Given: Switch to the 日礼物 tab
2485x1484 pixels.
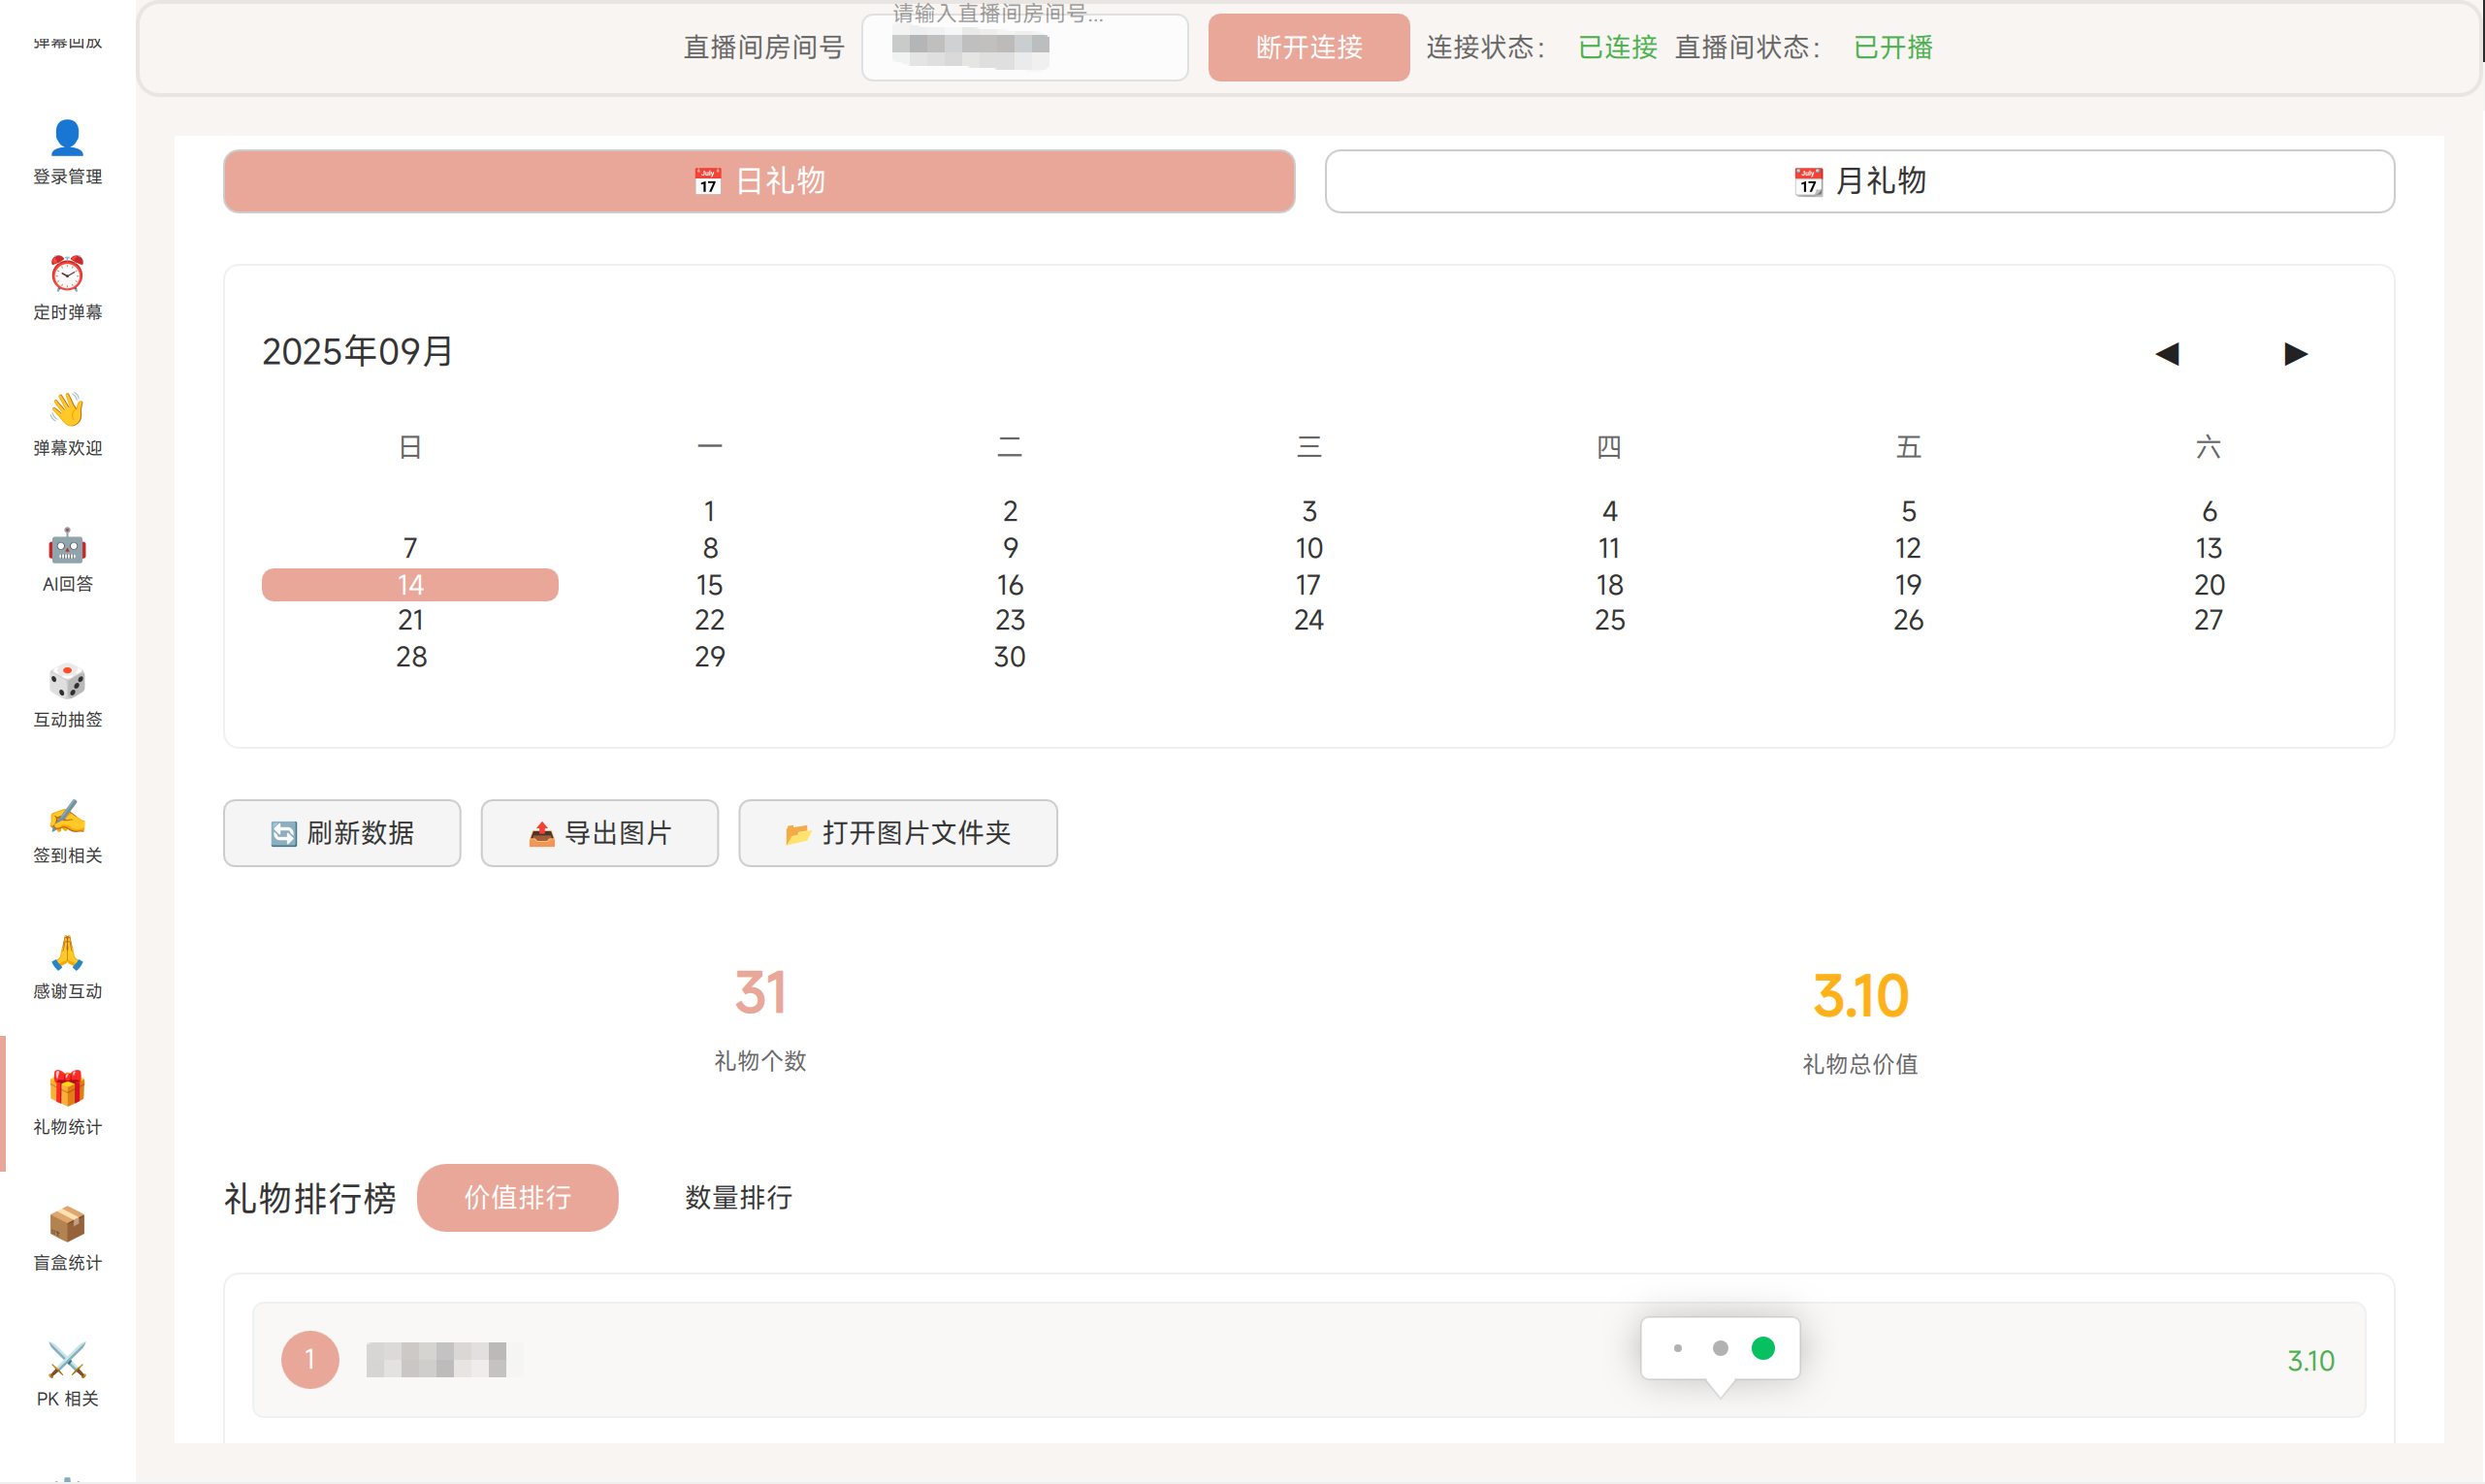Looking at the screenshot, I should tap(759, 181).
